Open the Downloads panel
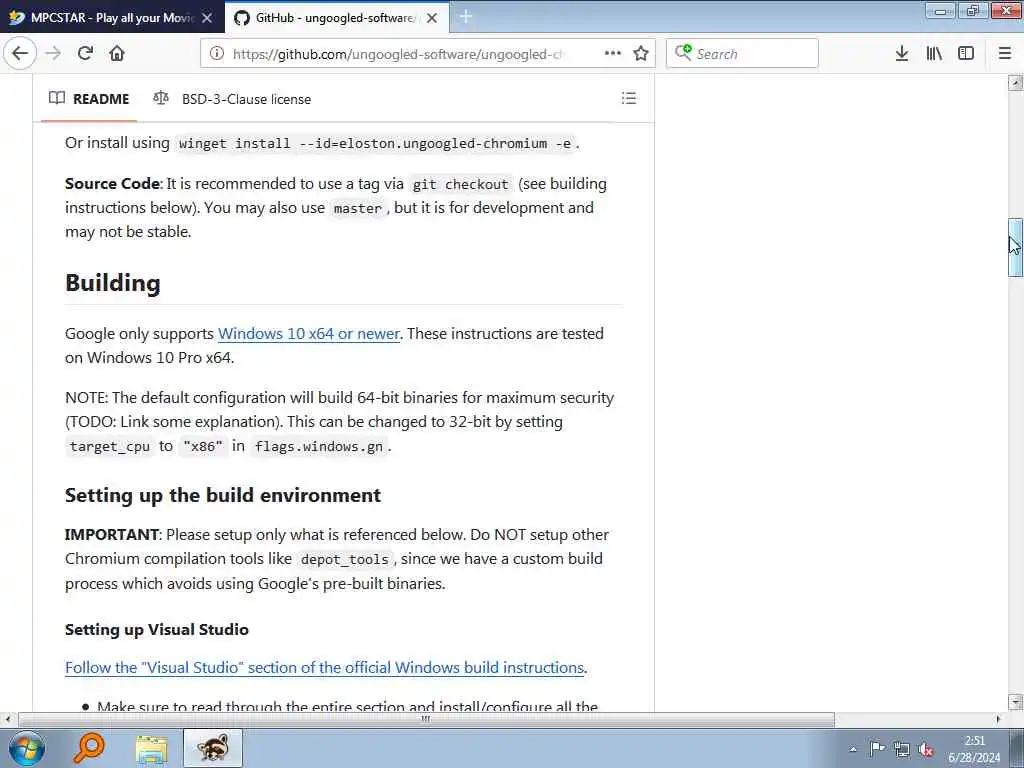 pyautogui.click(x=902, y=54)
